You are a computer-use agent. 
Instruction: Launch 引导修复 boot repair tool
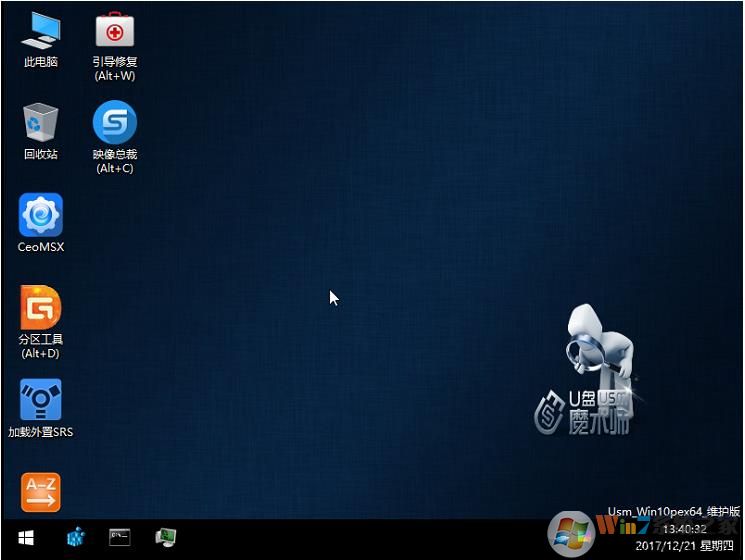(x=114, y=31)
